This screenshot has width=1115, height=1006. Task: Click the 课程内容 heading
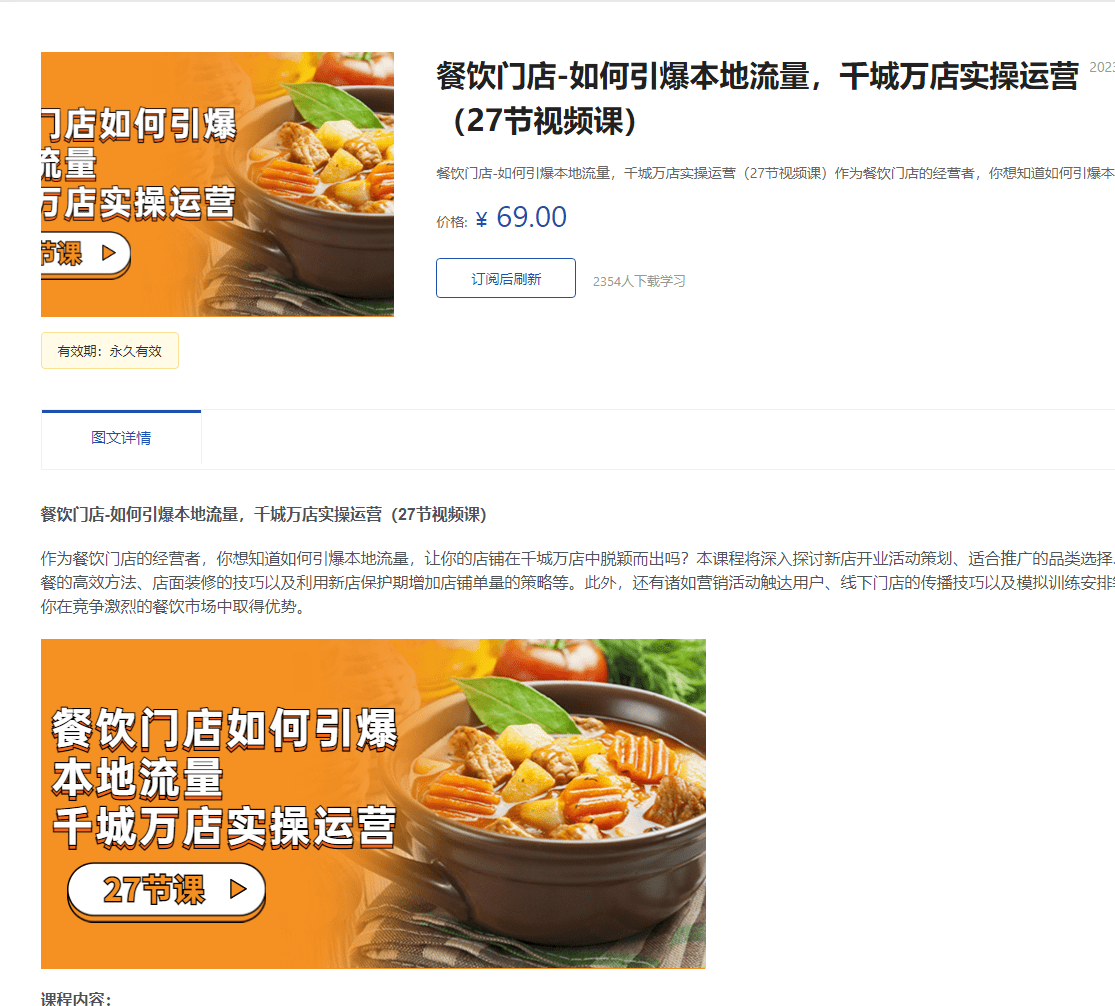tap(76, 998)
